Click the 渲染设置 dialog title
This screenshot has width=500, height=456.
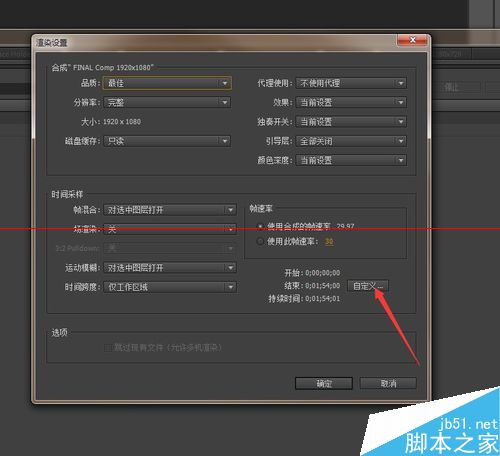pyautogui.click(x=52, y=43)
